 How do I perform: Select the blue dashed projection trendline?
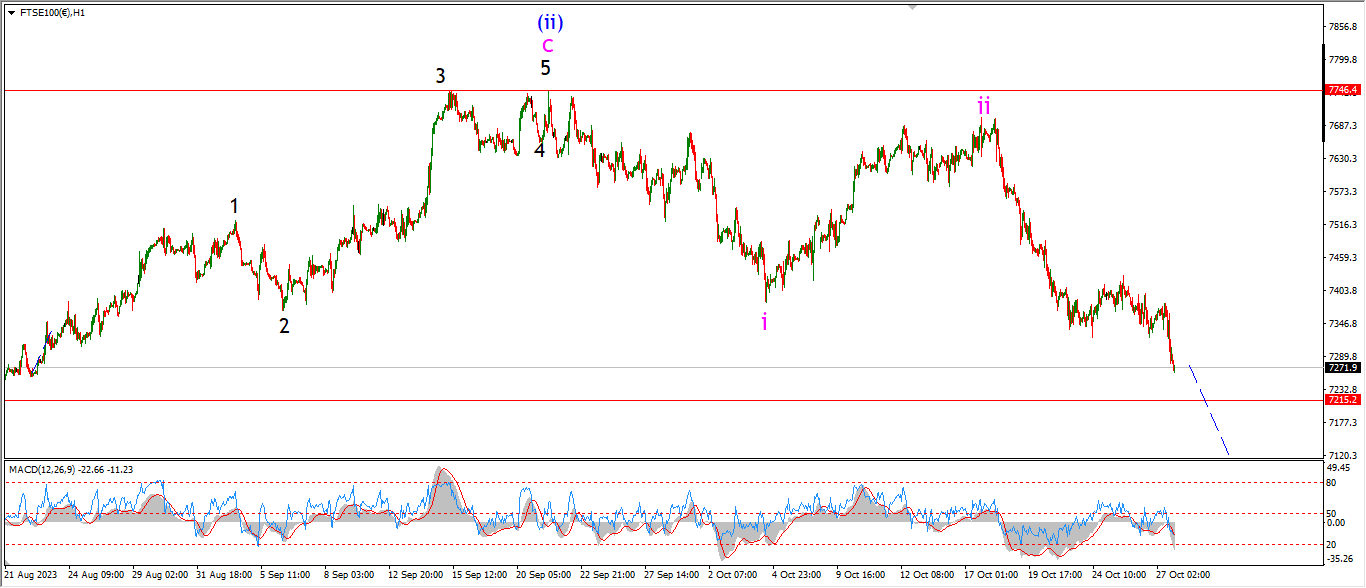pos(1208,411)
